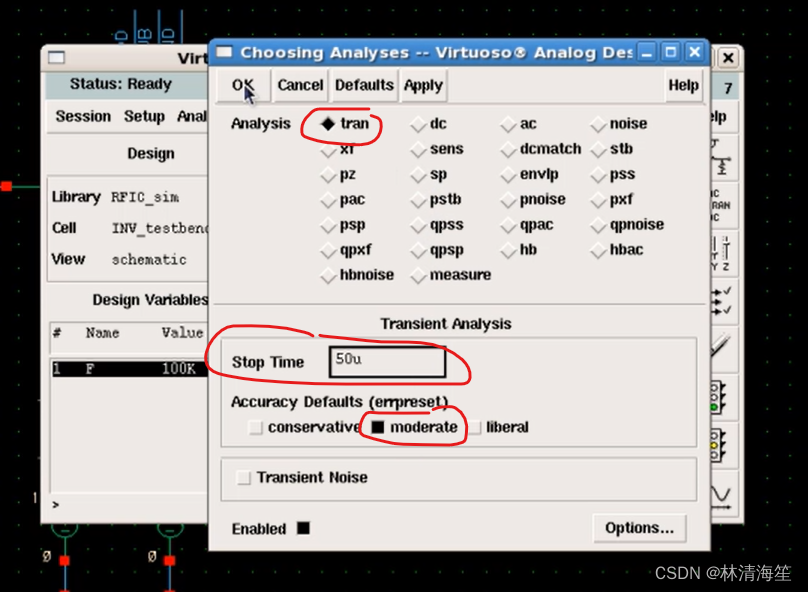Select the tran analysis radio button

tap(328, 124)
